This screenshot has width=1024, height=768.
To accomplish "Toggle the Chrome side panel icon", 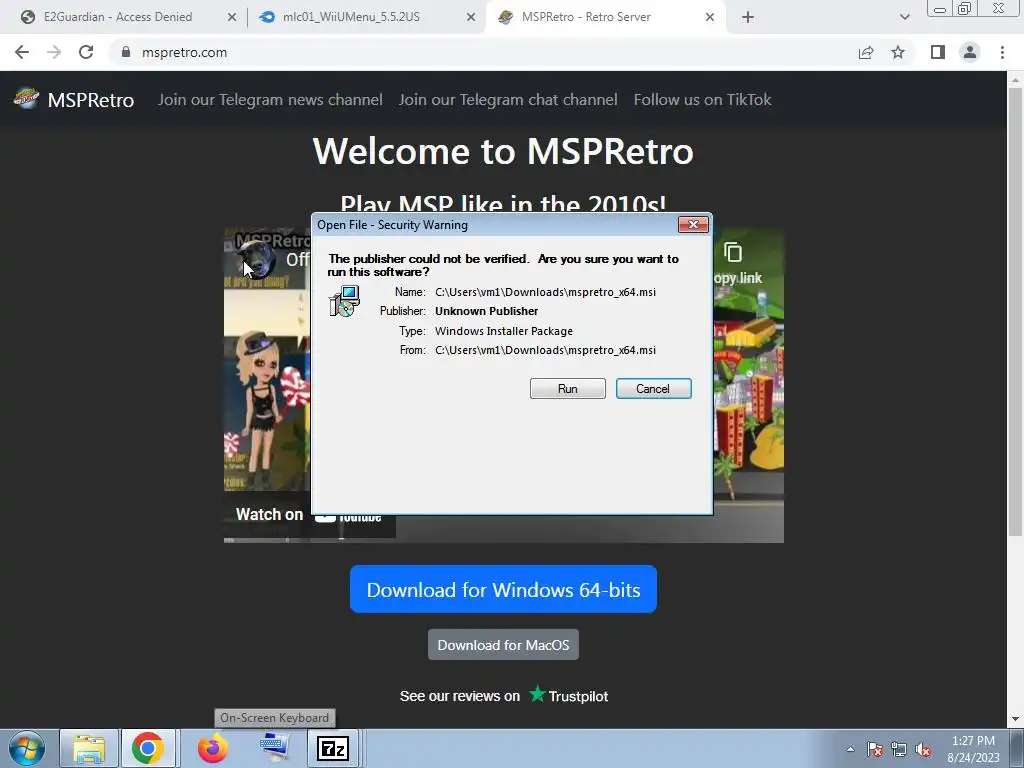I will [938, 52].
